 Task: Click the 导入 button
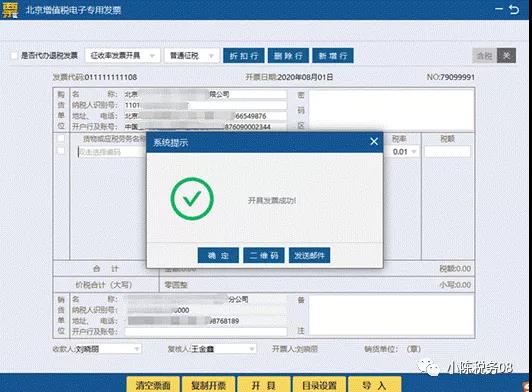[374, 385]
